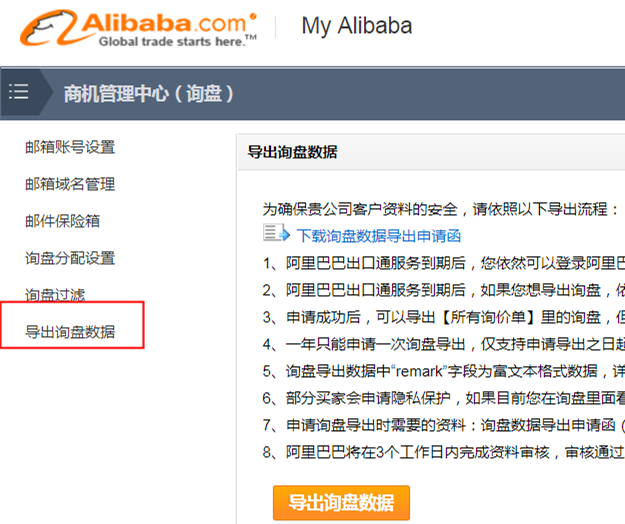625x524 pixels.
Task: Click the safety notice line 为确保贵公司客户资料的安全
Action: pos(440,210)
